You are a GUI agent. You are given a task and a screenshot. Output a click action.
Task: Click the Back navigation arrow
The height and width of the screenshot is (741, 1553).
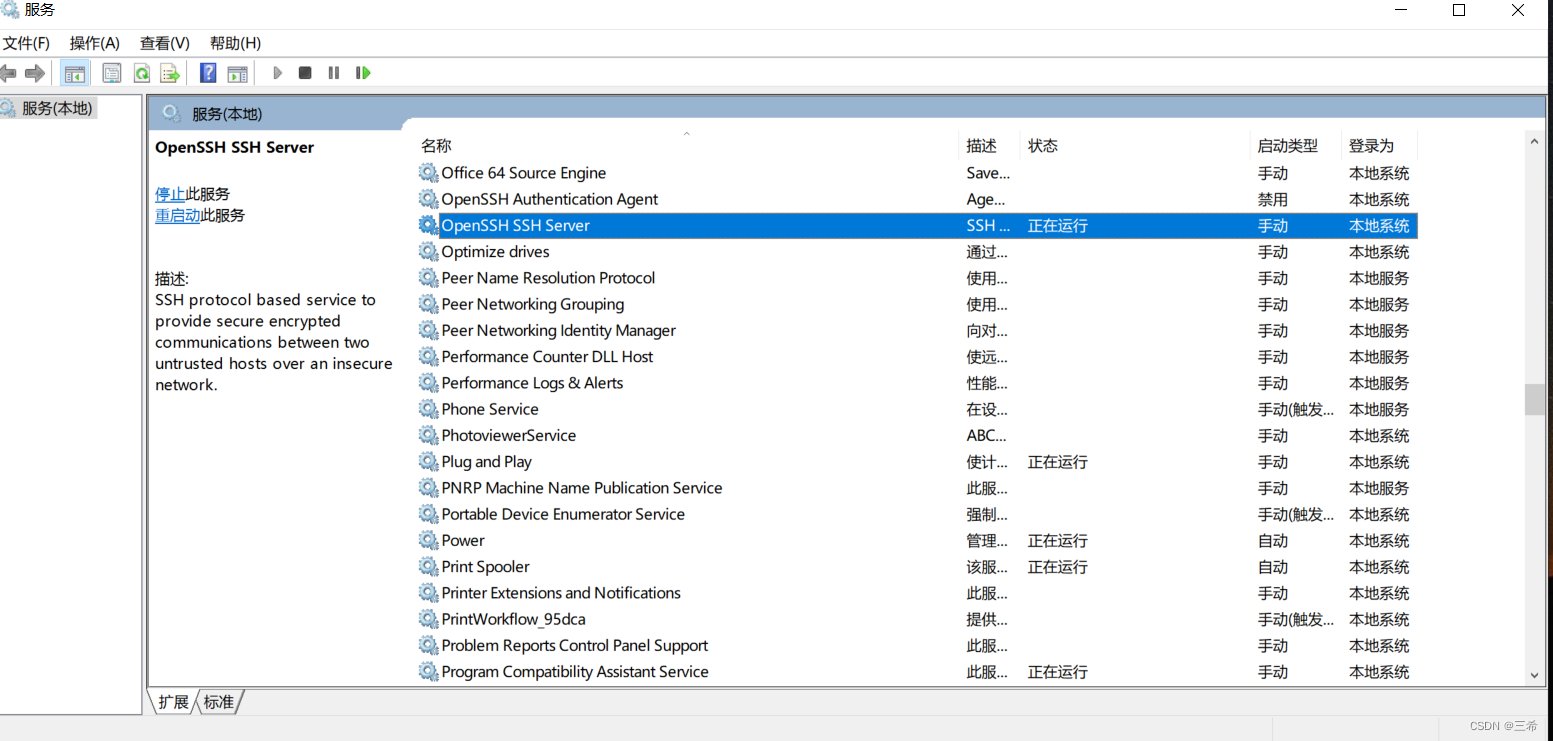(x=9, y=72)
